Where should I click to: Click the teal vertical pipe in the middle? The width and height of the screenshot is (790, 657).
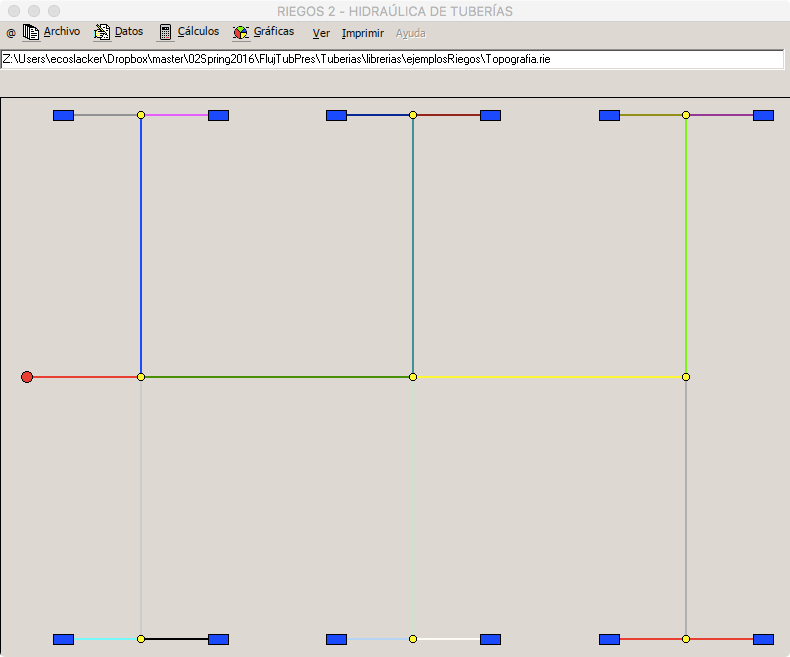[413, 245]
